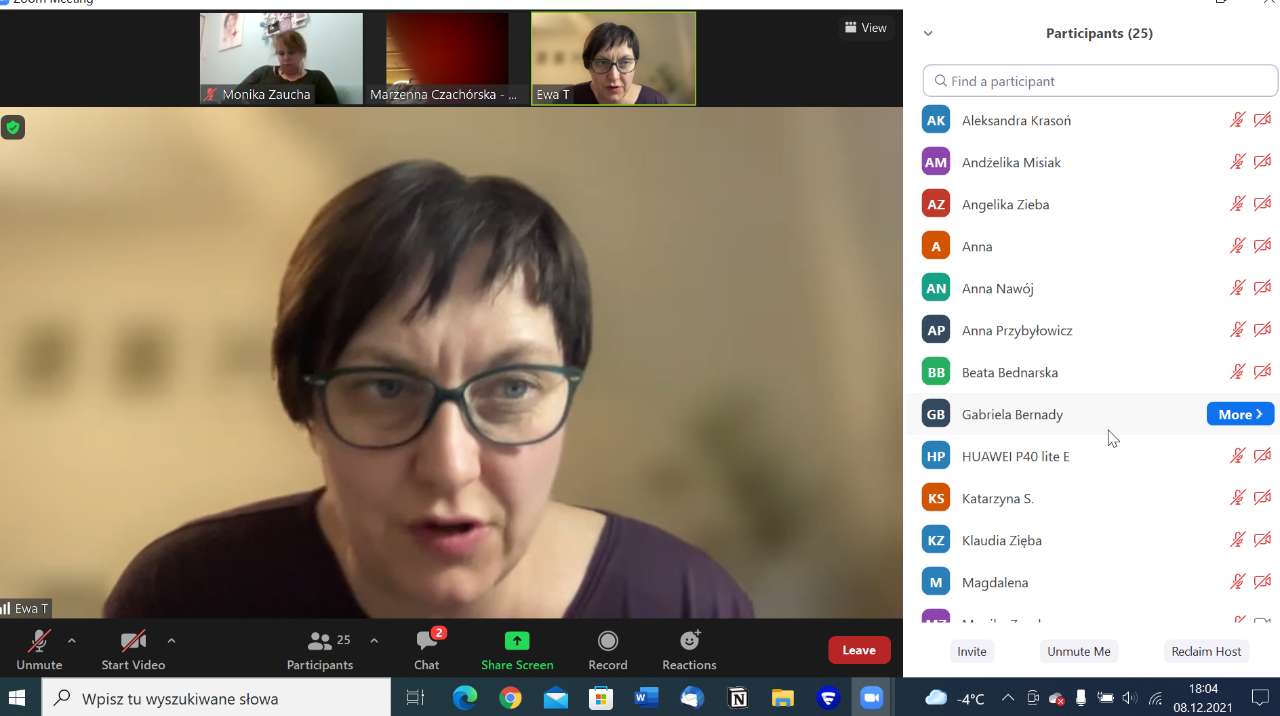Click More next to Gabriela Bernady
The height and width of the screenshot is (716, 1280).
coord(1240,414)
